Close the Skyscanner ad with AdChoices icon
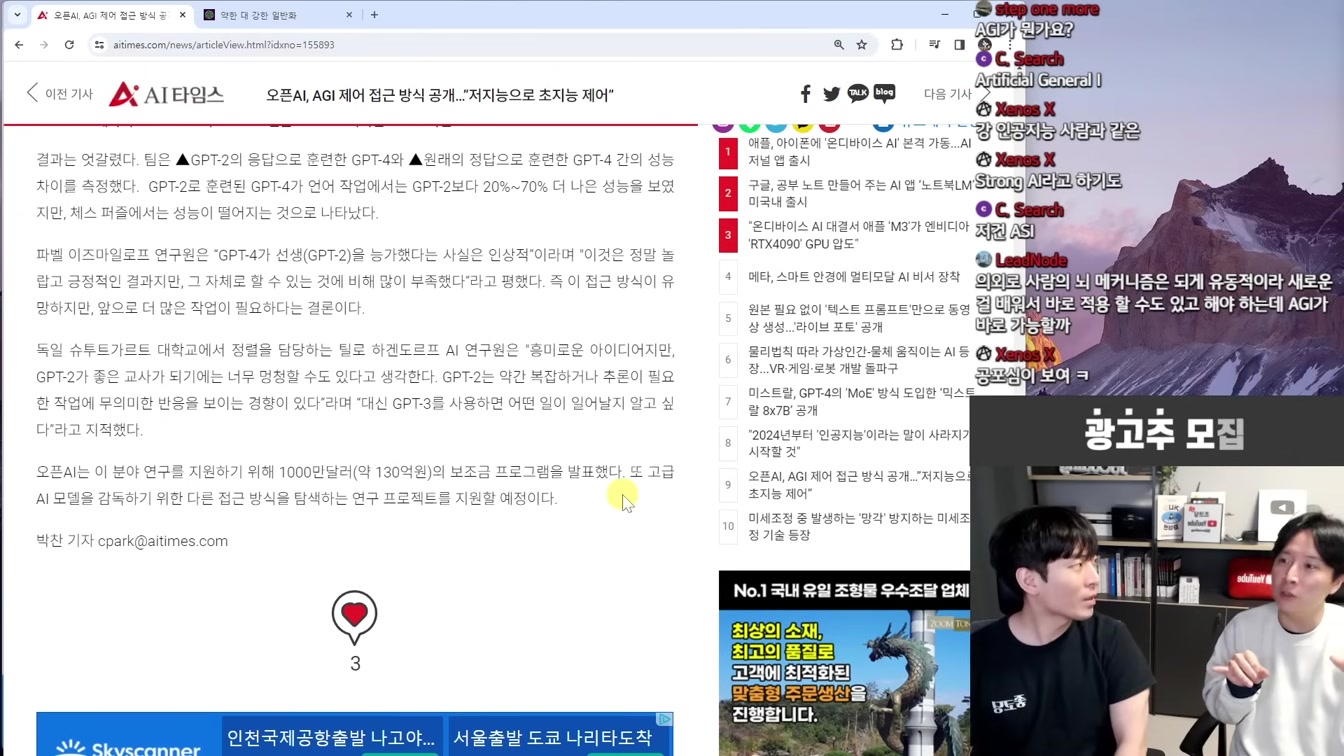Image resolution: width=1344 pixels, height=756 pixels. [x=664, y=720]
